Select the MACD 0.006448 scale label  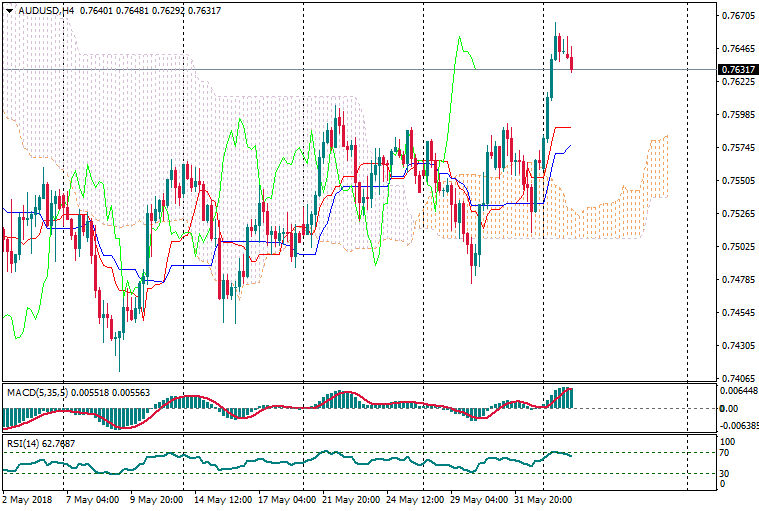click(x=737, y=392)
